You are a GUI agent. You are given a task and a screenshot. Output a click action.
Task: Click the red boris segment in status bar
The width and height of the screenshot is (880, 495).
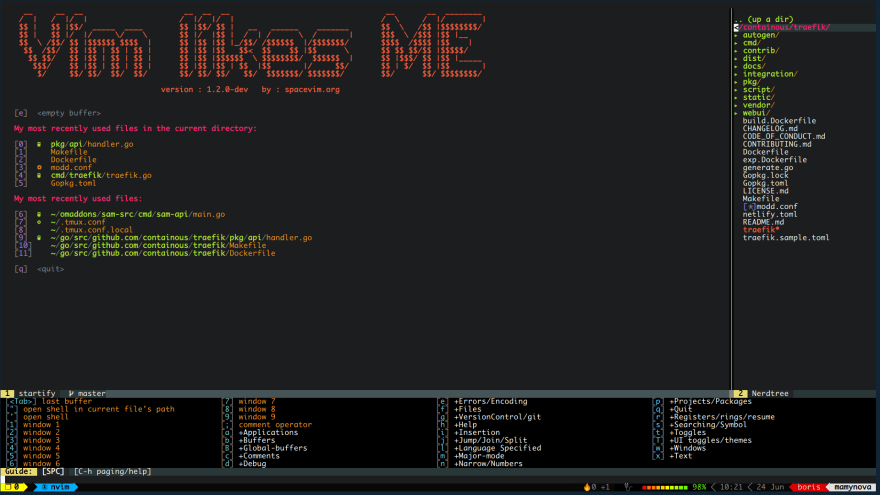[809, 487]
